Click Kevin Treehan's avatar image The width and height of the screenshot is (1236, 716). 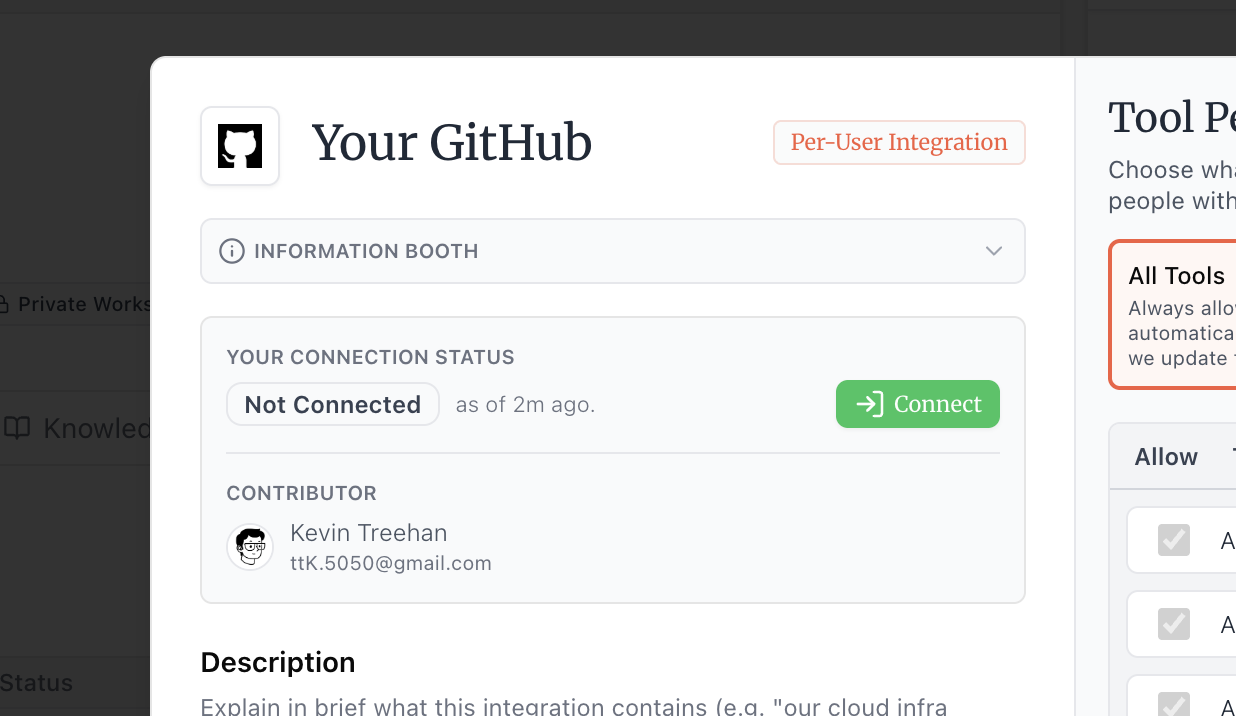250,548
